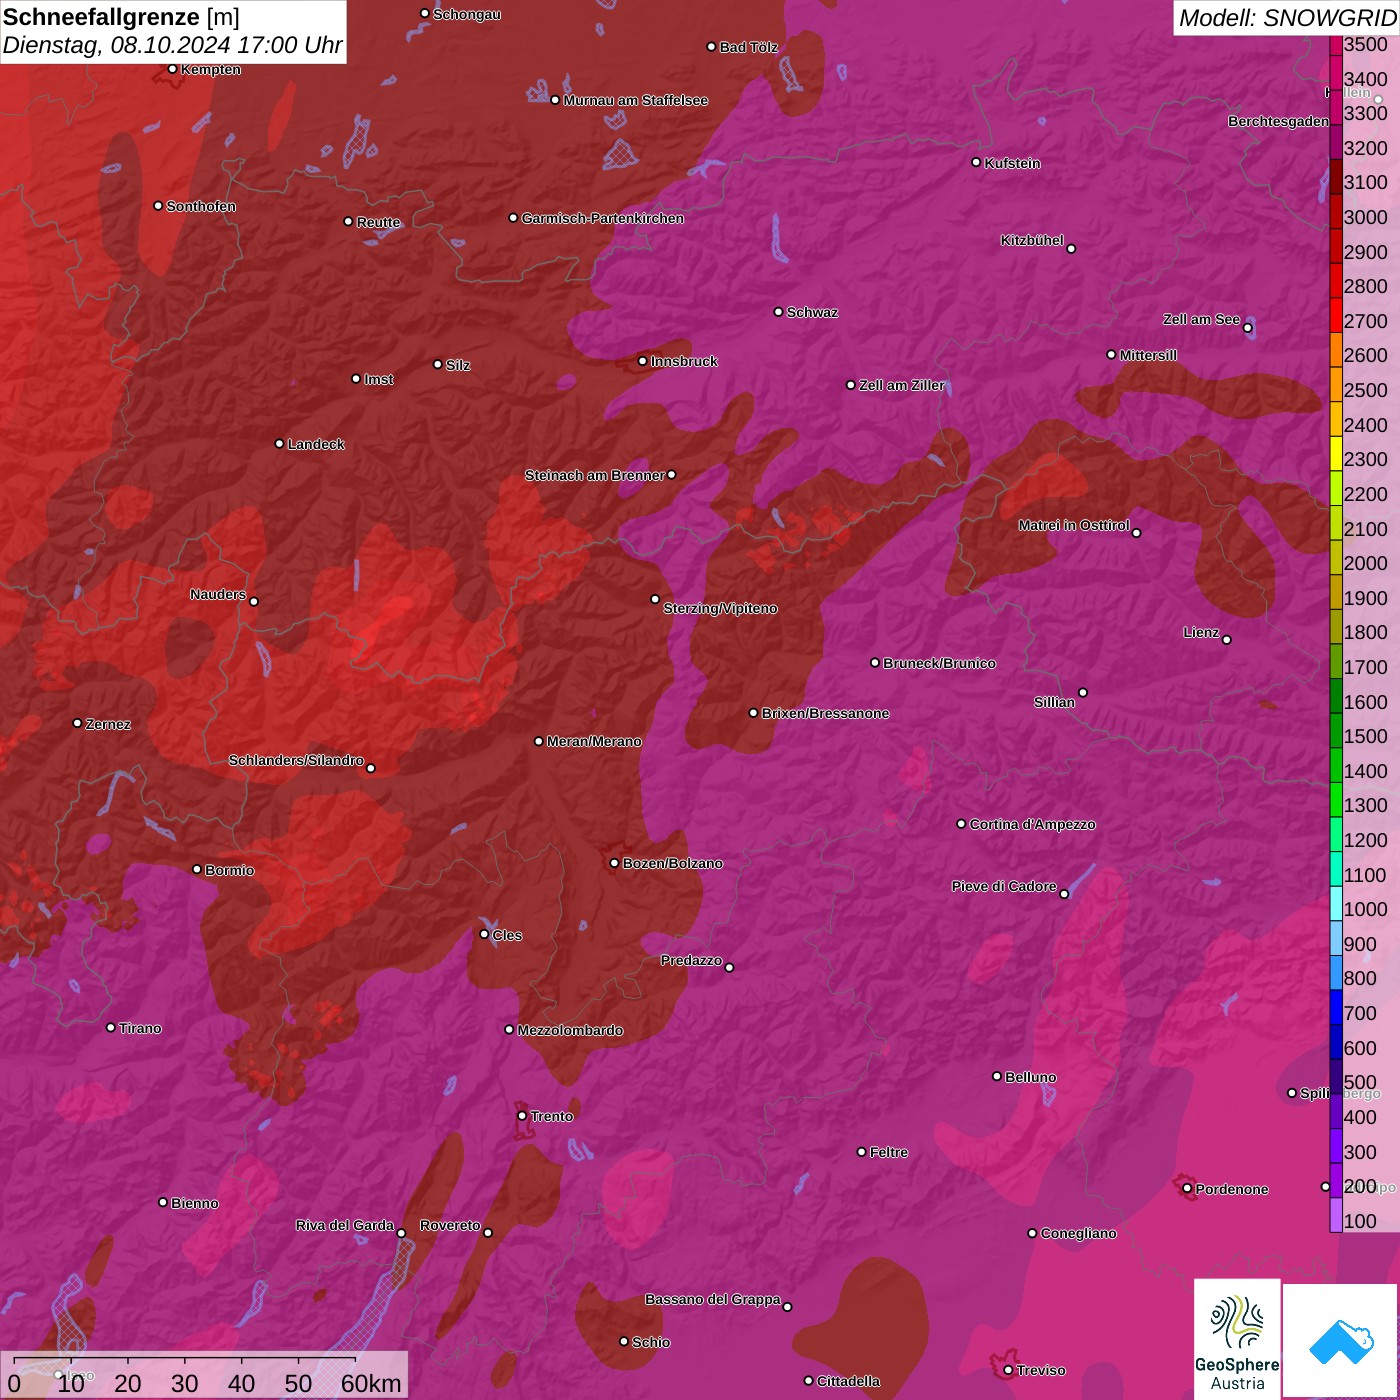Click the Schongau label
The width and height of the screenshot is (1400, 1400).
click(x=466, y=14)
